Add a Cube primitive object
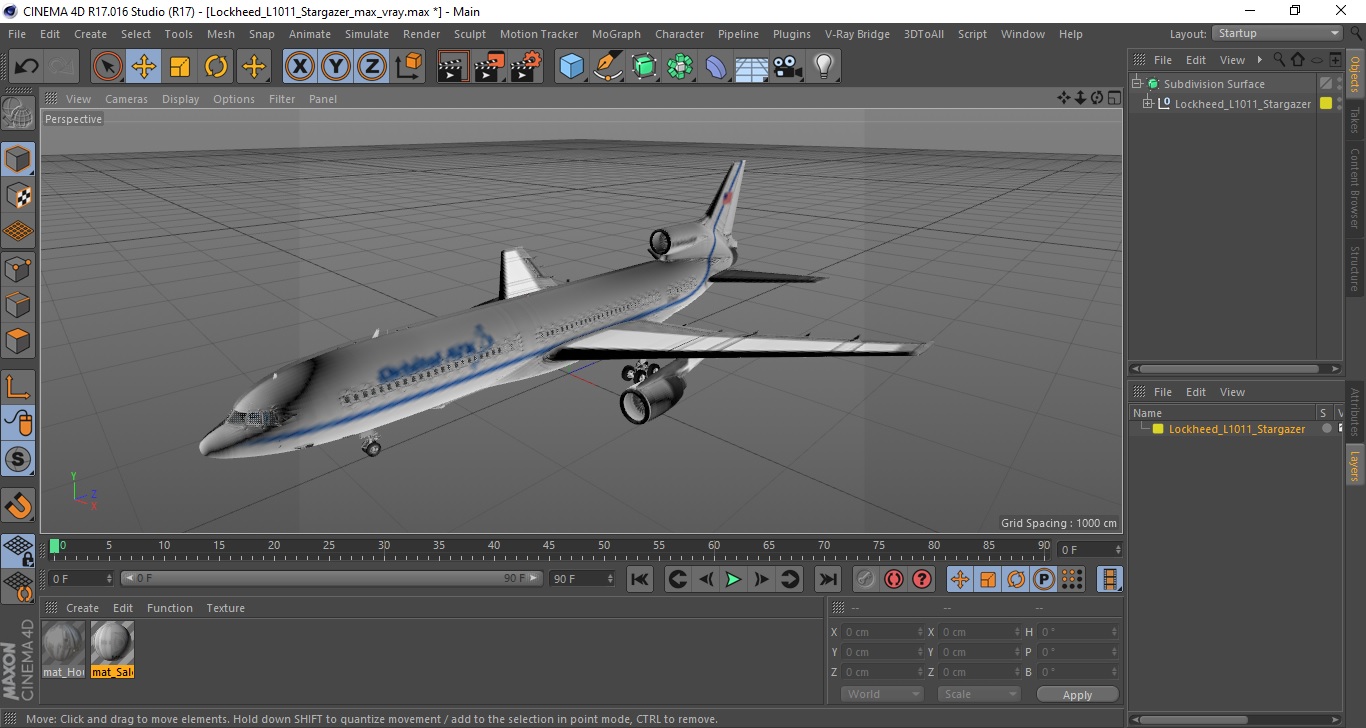This screenshot has height=728, width=1366. pos(571,67)
